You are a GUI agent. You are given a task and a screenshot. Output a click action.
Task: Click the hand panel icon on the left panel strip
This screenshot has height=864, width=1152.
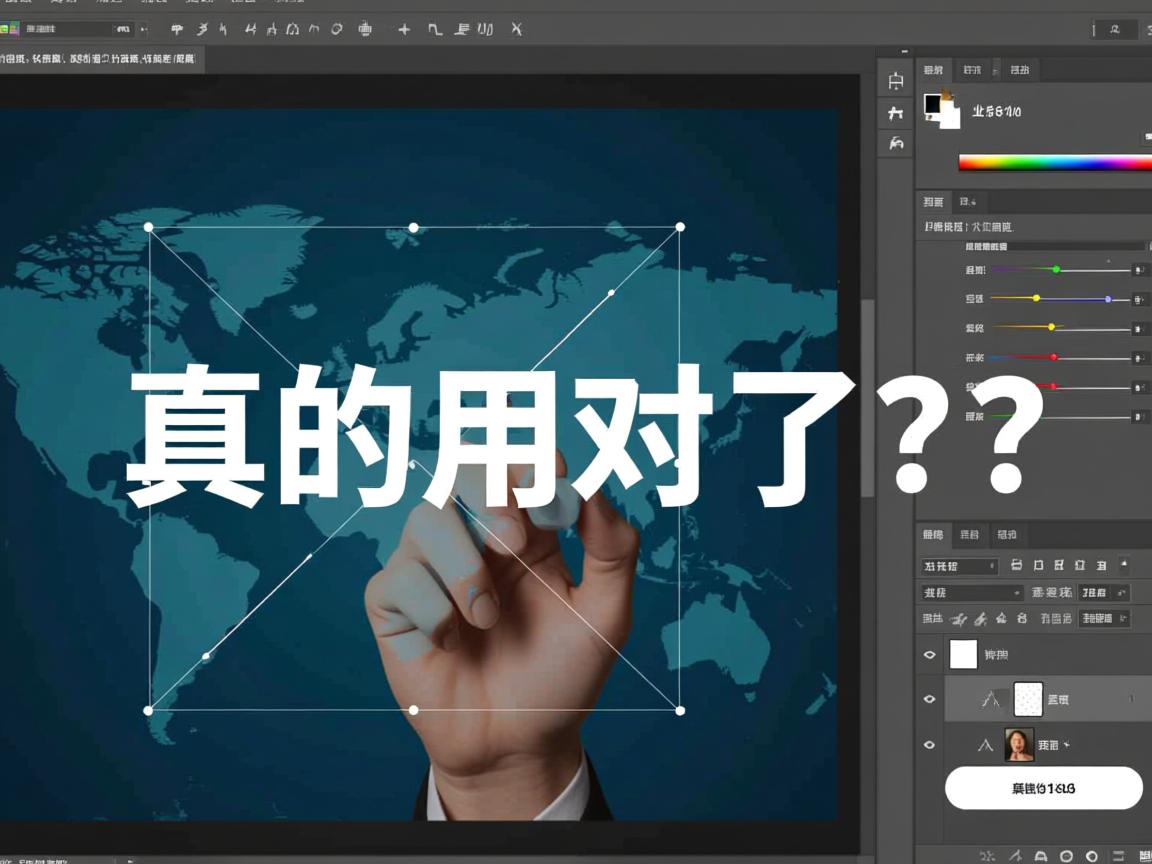click(896, 143)
